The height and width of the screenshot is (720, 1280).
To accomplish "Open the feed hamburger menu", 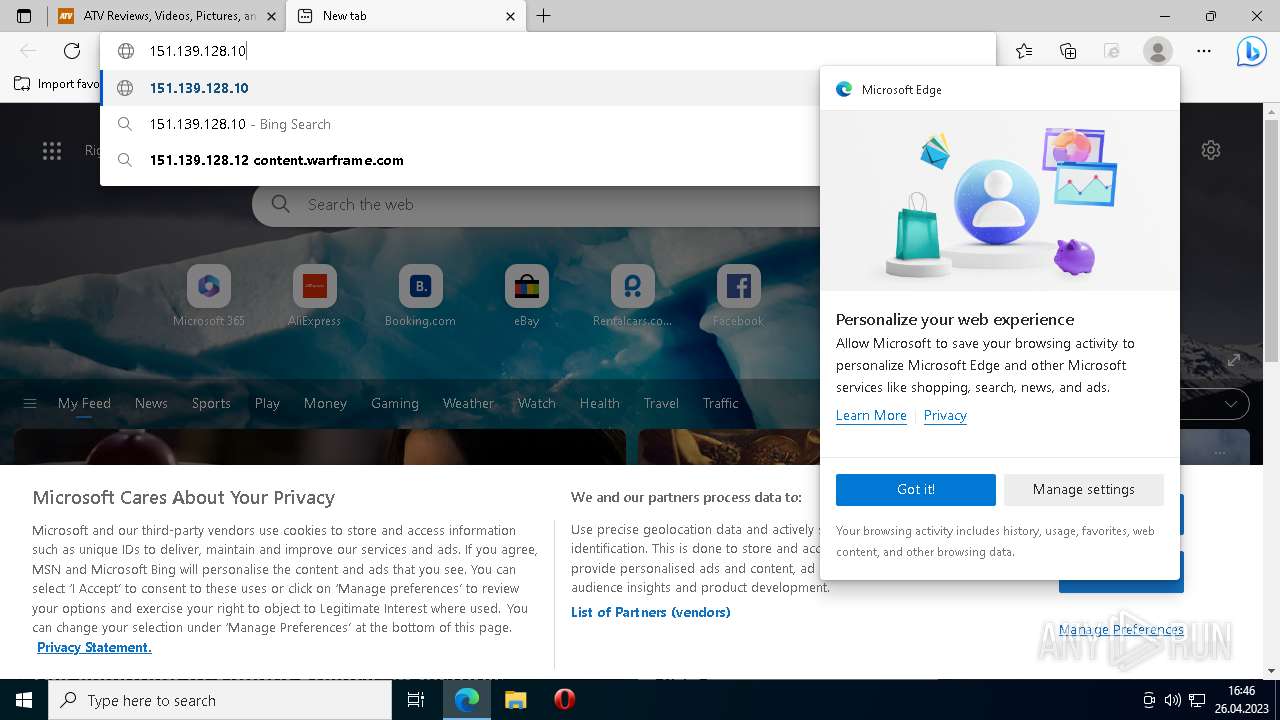I will click(30, 404).
